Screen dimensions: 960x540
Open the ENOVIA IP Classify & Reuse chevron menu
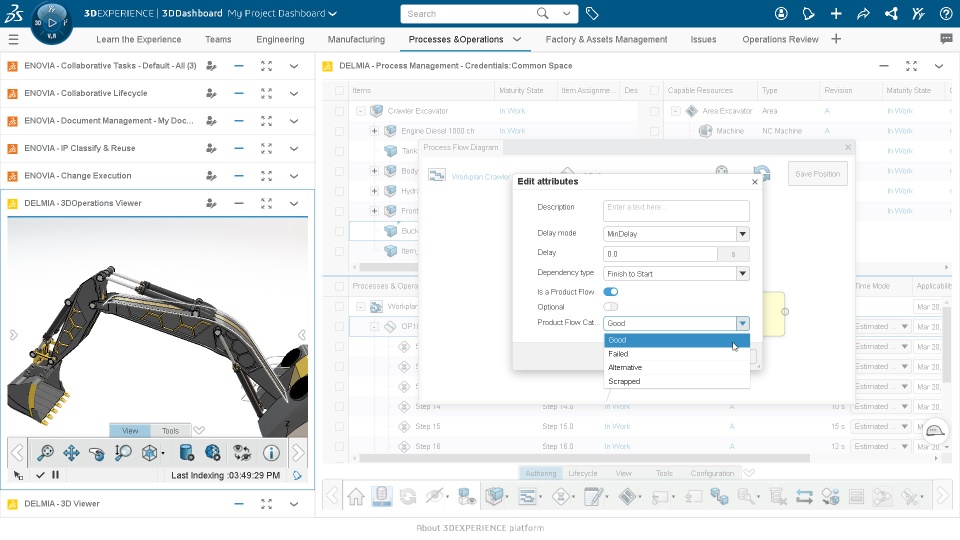pos(294,148)
